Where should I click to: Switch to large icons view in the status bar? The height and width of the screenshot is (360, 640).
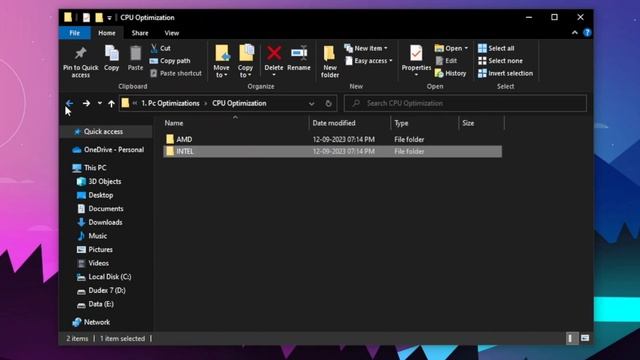click(585, 338)
